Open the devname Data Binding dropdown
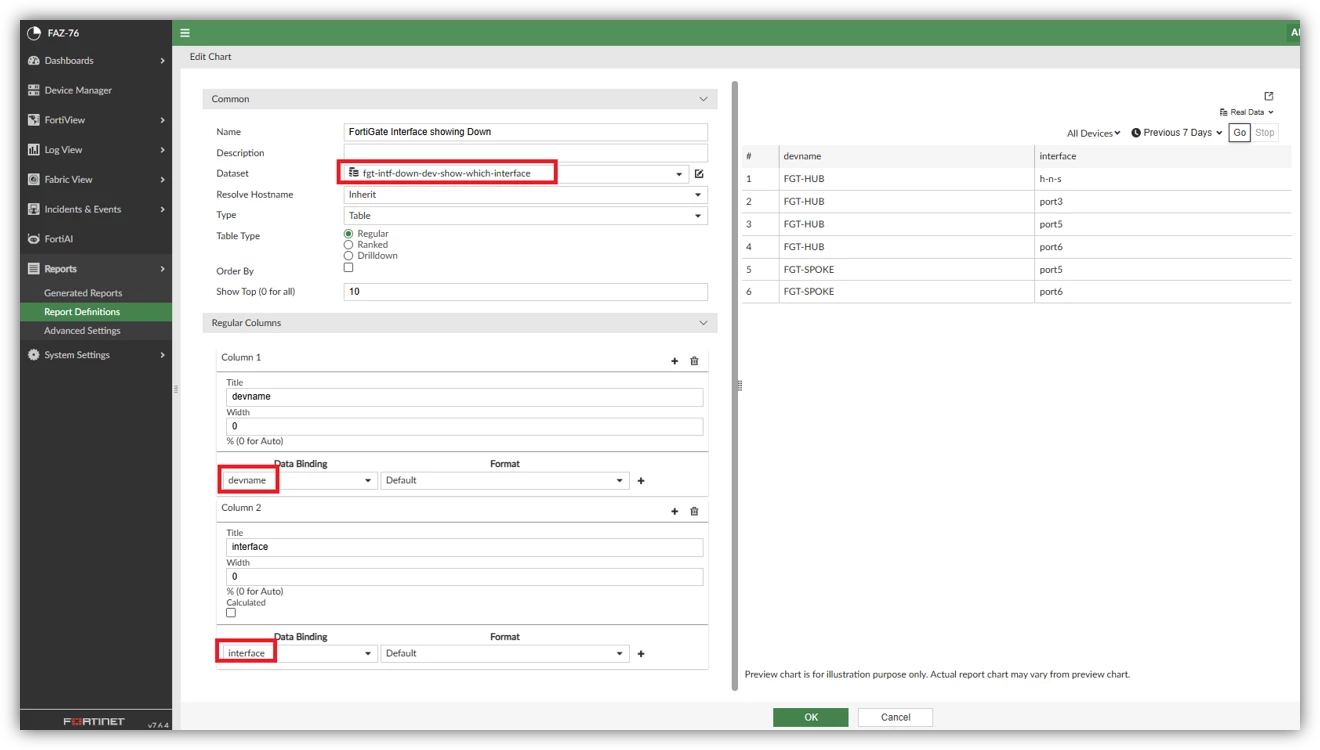This screenshot has width=1320, height=750. [x=299, y=481]
